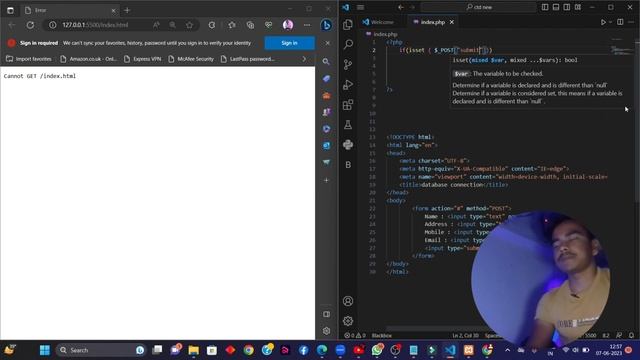Open a new tab in Edge

click(127, 10)
